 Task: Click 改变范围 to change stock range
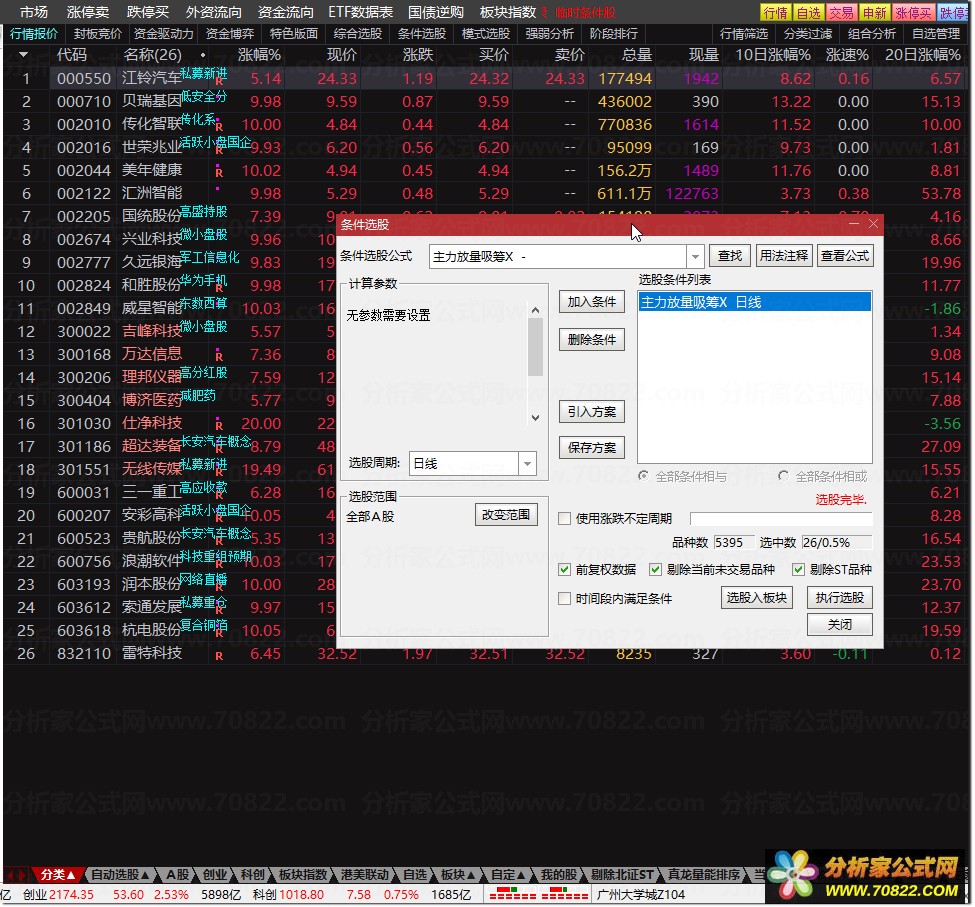coord(506,515)
